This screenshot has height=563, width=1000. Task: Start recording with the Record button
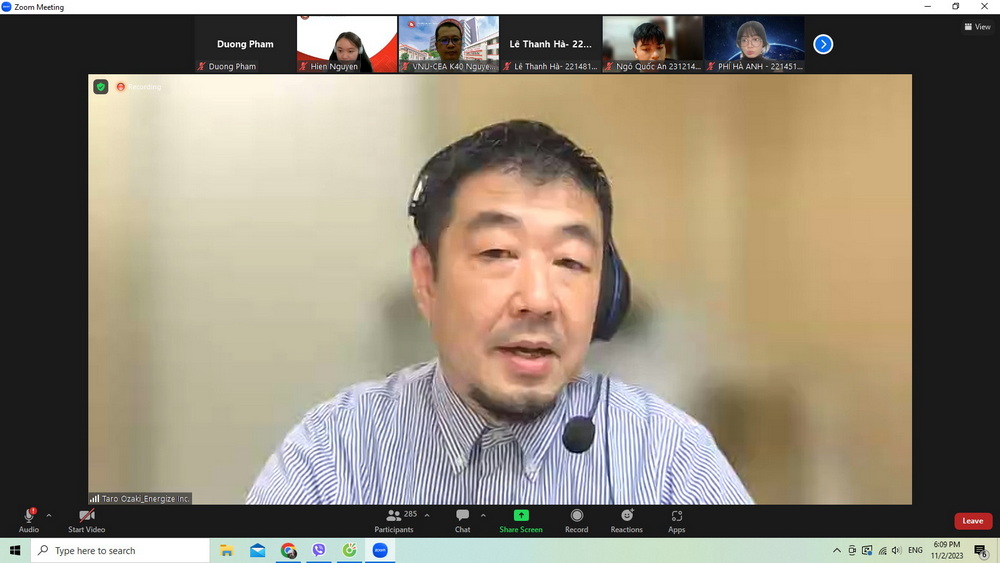576,520
